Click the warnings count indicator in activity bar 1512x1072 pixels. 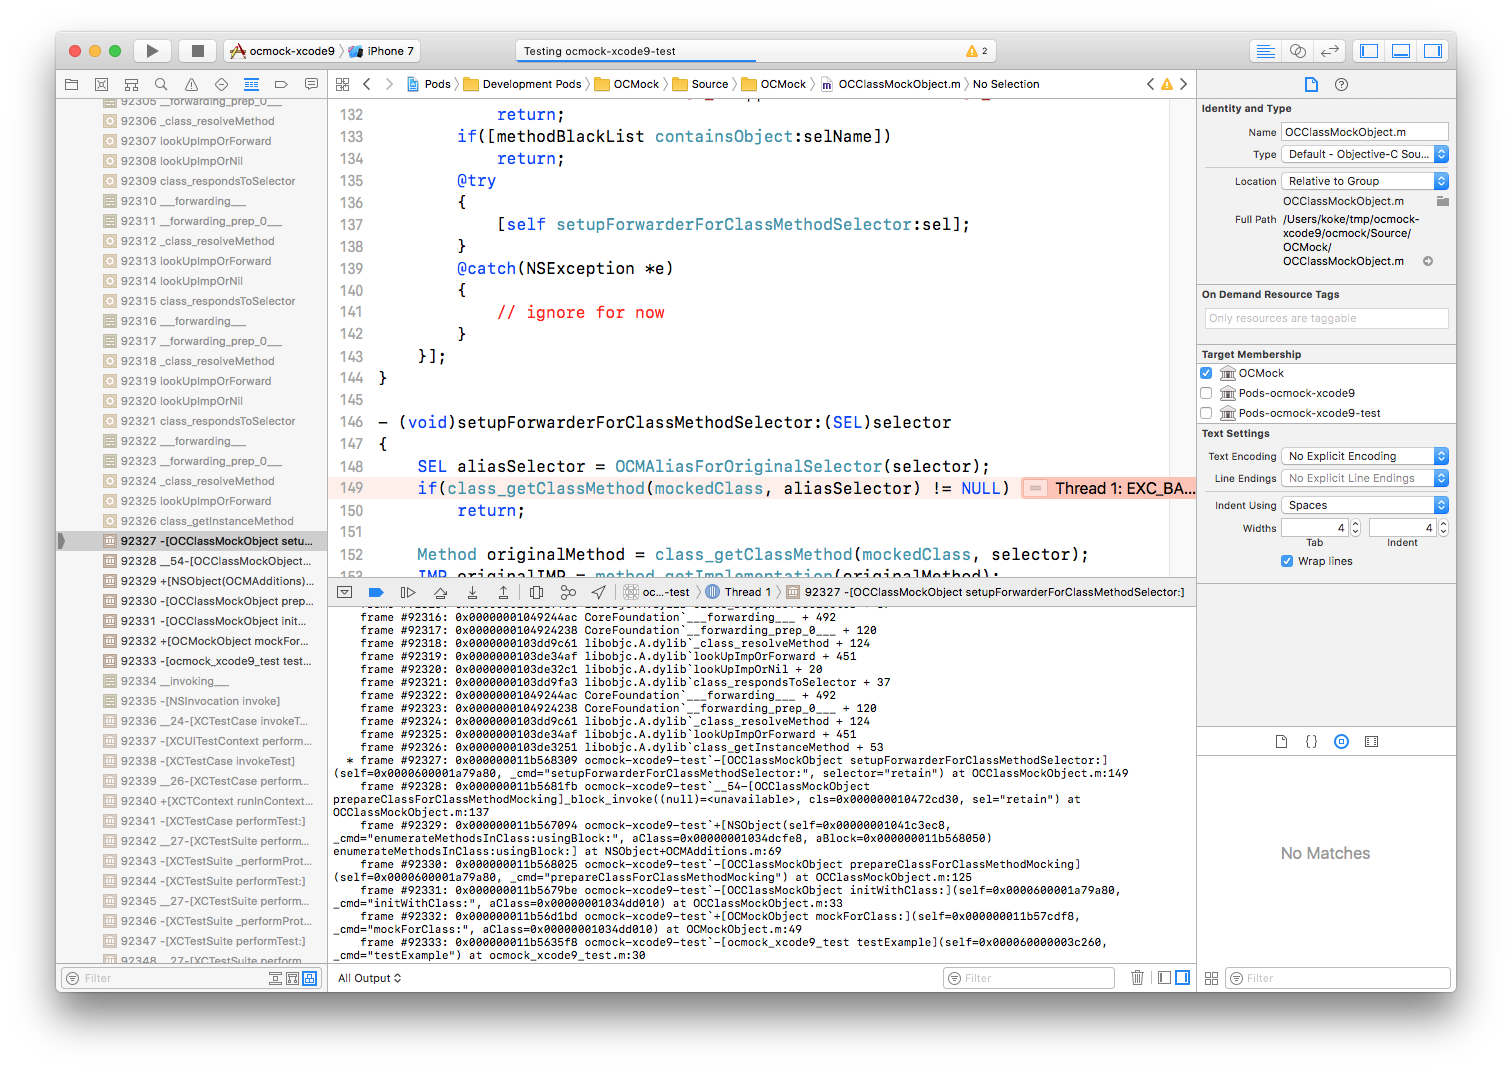[977, 51]
